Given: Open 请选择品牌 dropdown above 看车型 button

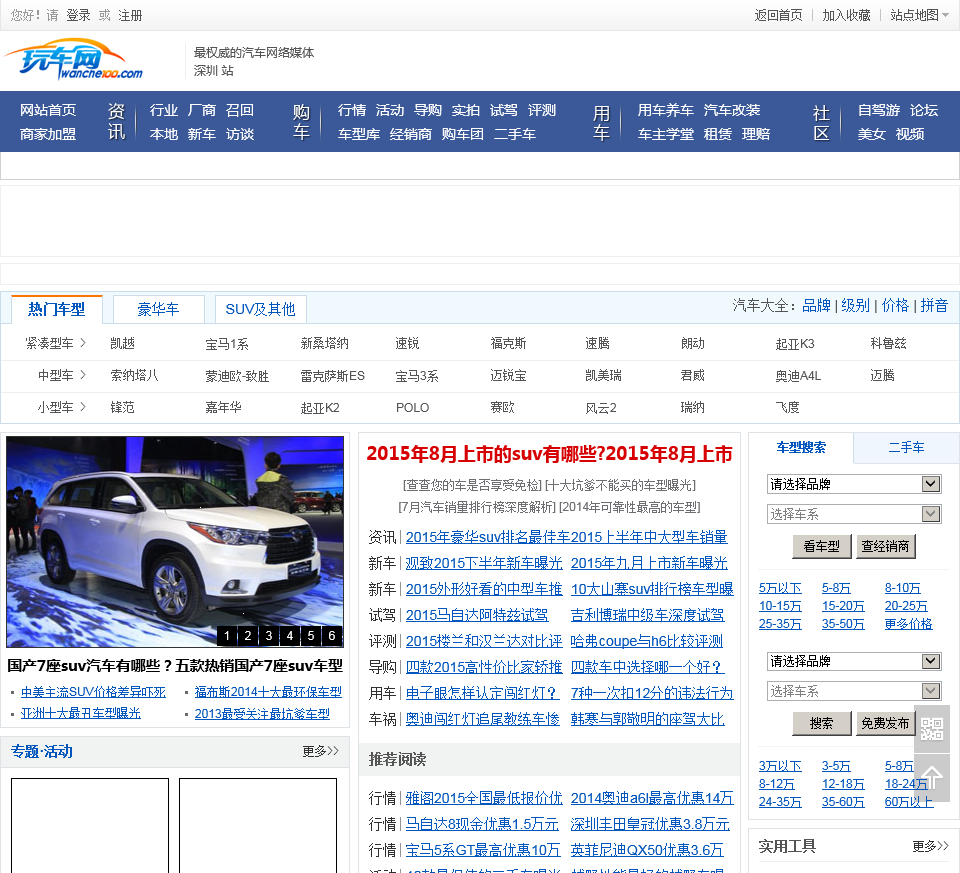Looking at the screenshot, I should [854, 484].
